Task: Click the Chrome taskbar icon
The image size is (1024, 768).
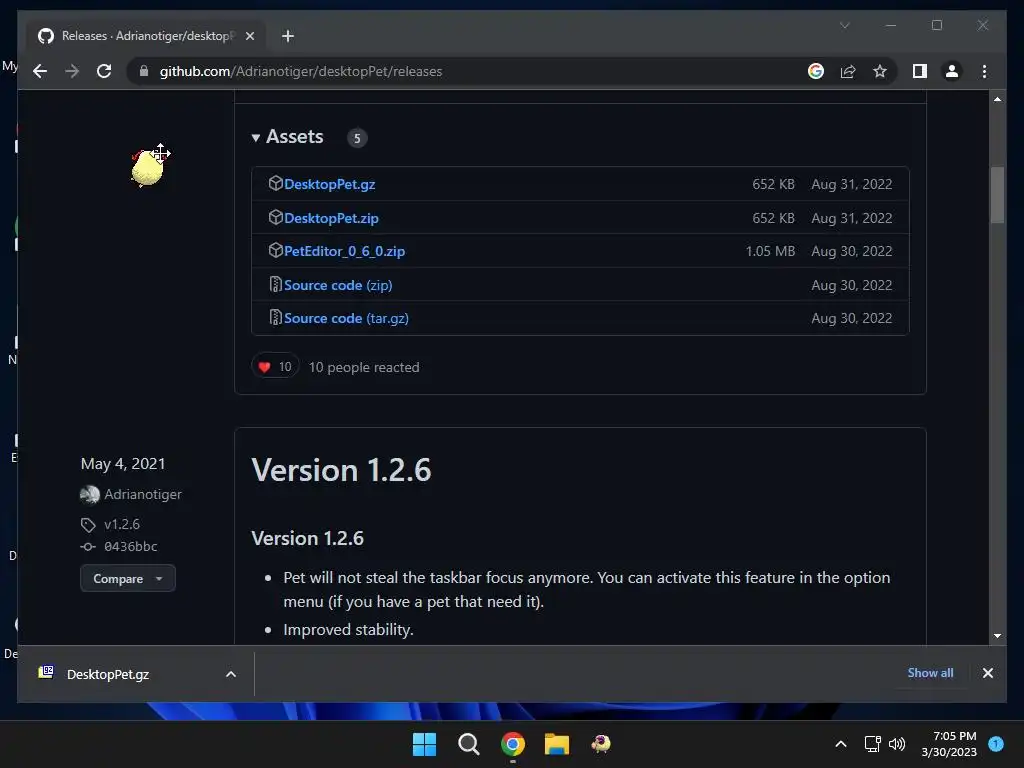Action: point(513,744)
